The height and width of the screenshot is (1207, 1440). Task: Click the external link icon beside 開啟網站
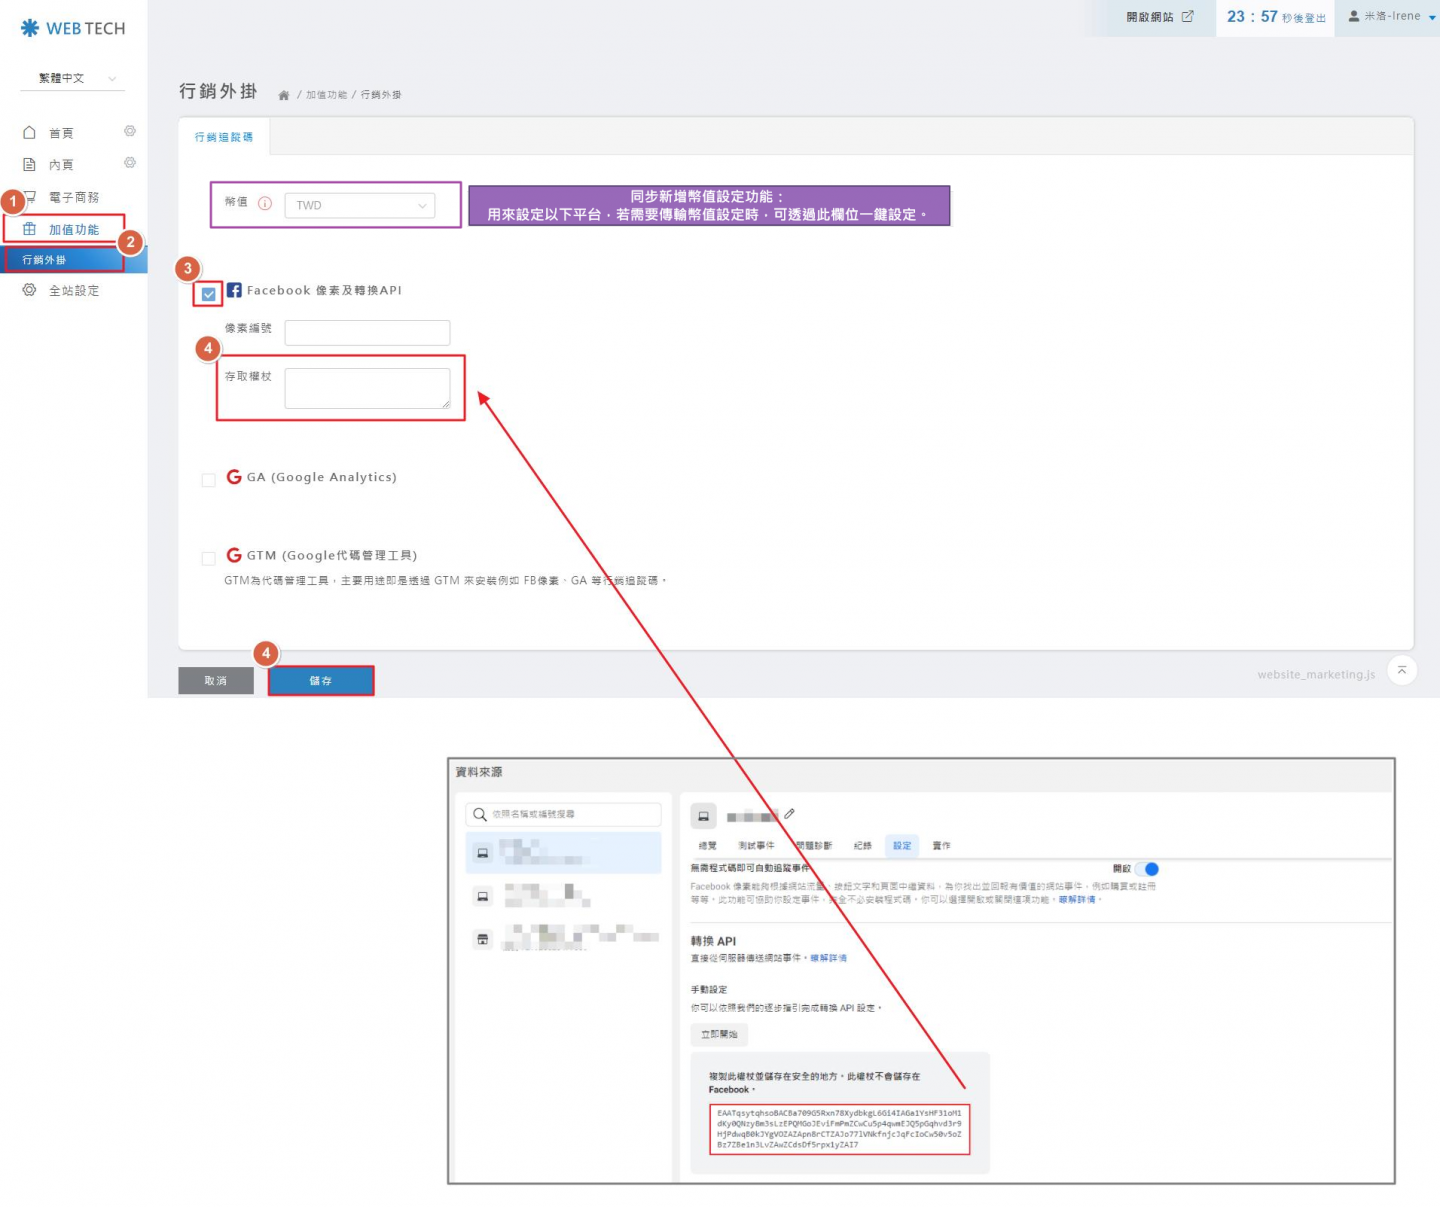pyautogui.click(x=1188, y=17)
